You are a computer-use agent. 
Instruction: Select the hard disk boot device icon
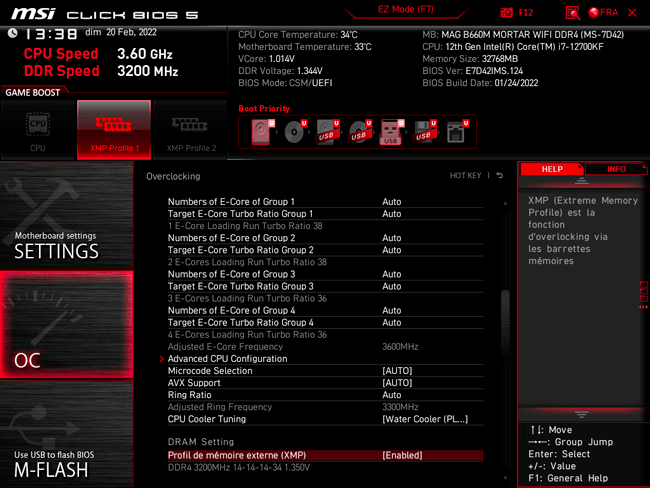tap(262, 131)
